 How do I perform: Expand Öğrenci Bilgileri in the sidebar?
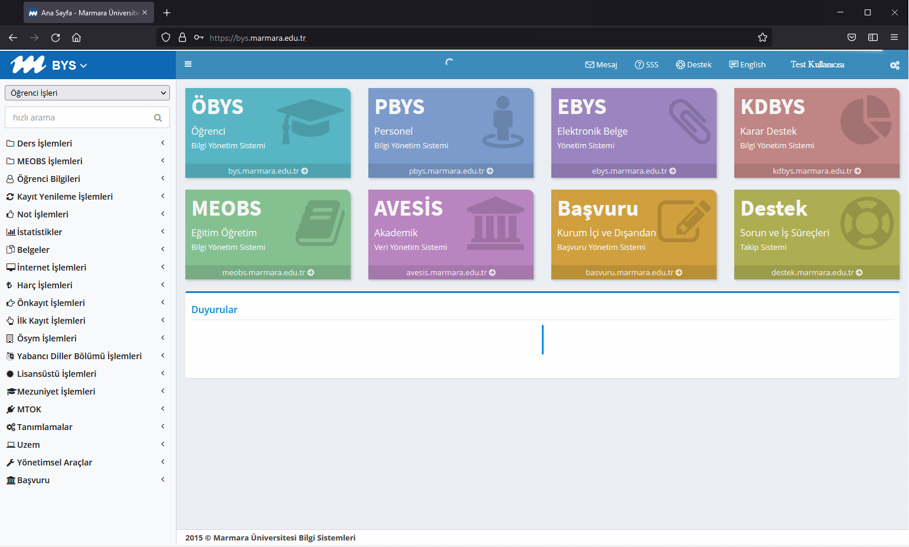pyautogui.click(x=87, y=178)
